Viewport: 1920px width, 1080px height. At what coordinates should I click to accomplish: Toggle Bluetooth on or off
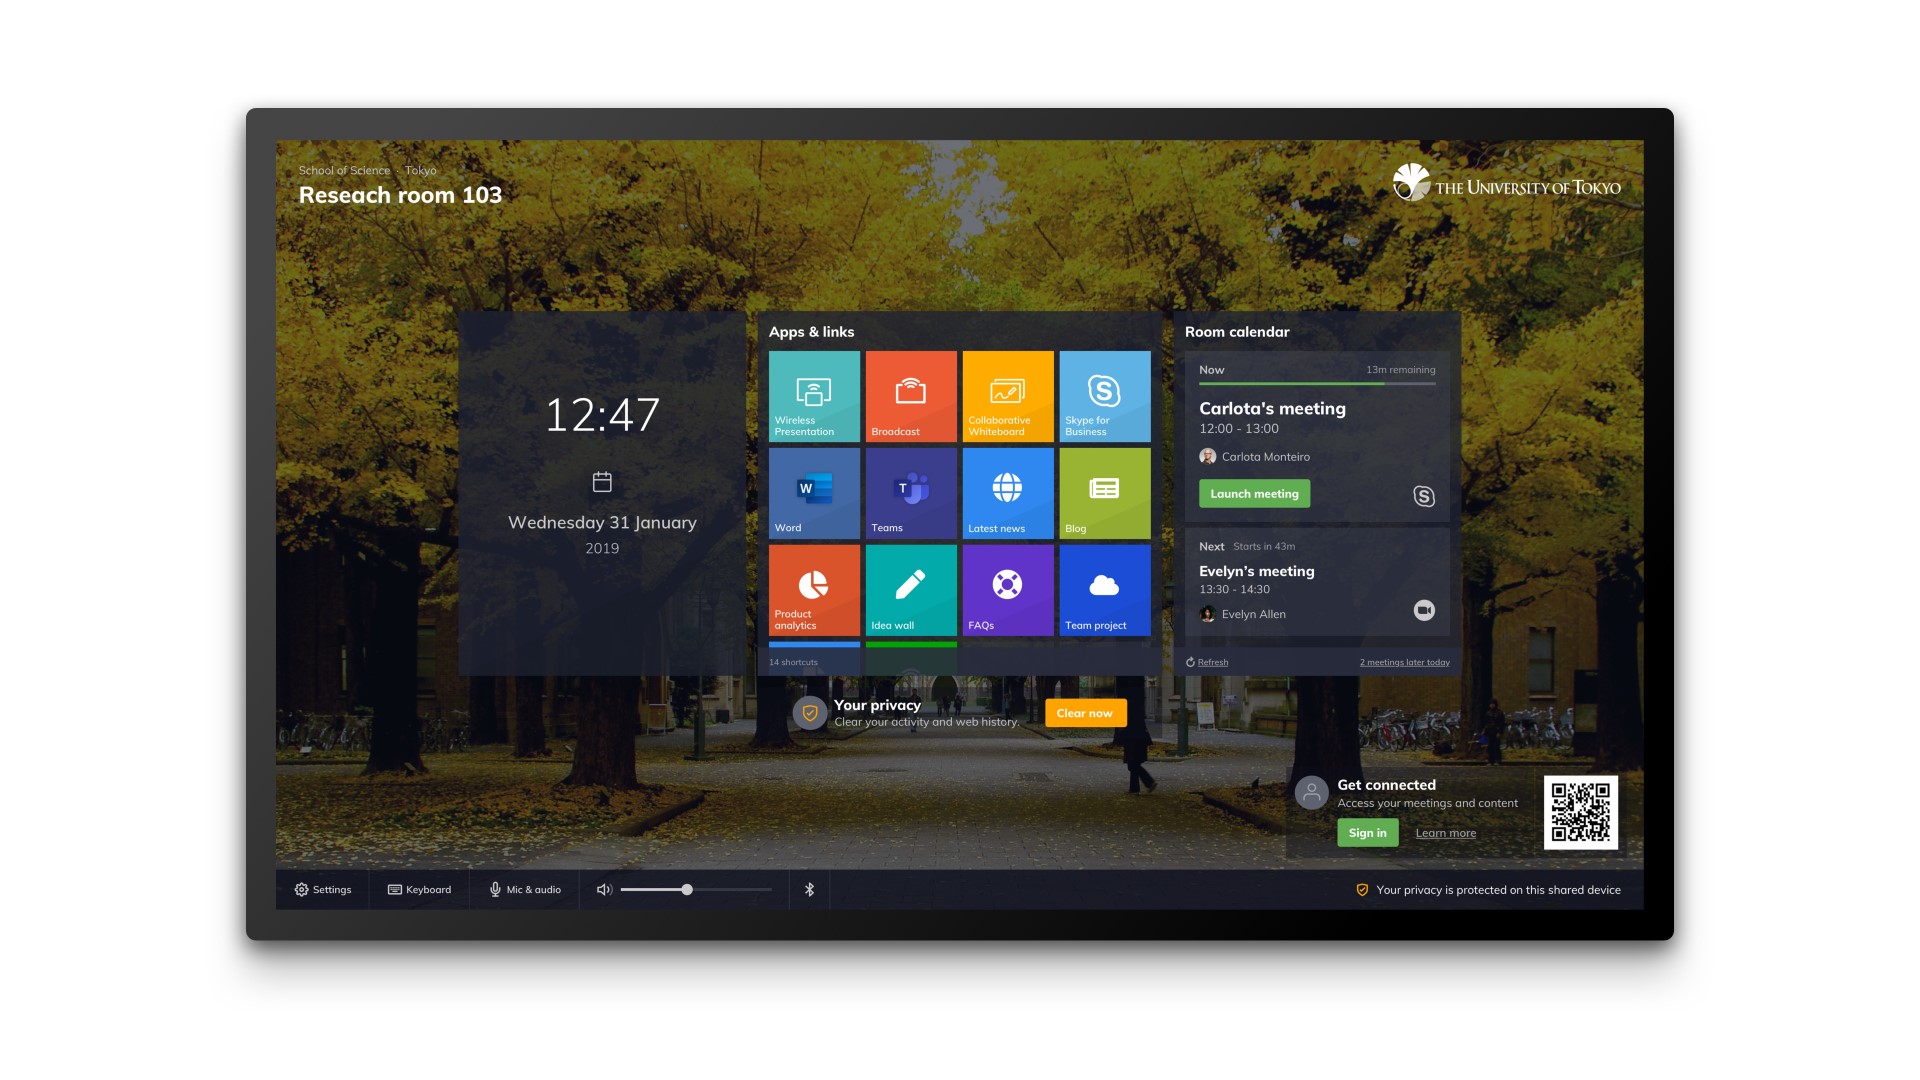pos(810,890)
